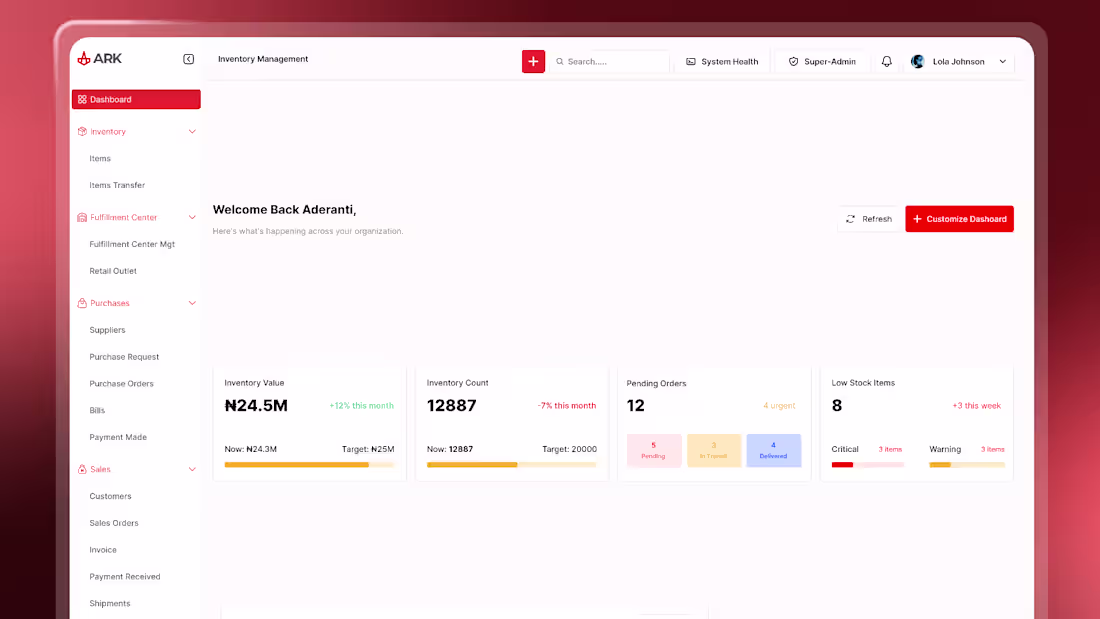Image resolution: width=1100 pixels, height=619 pixels.
Task: Click the -7% this month label
Action: coord(567,406)
